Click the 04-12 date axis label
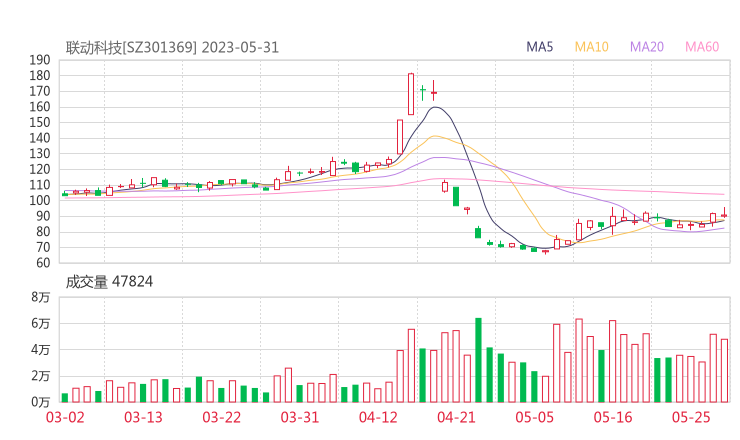Screen dimensions: 740x440 pyautogui.click(x=378, y=417)
